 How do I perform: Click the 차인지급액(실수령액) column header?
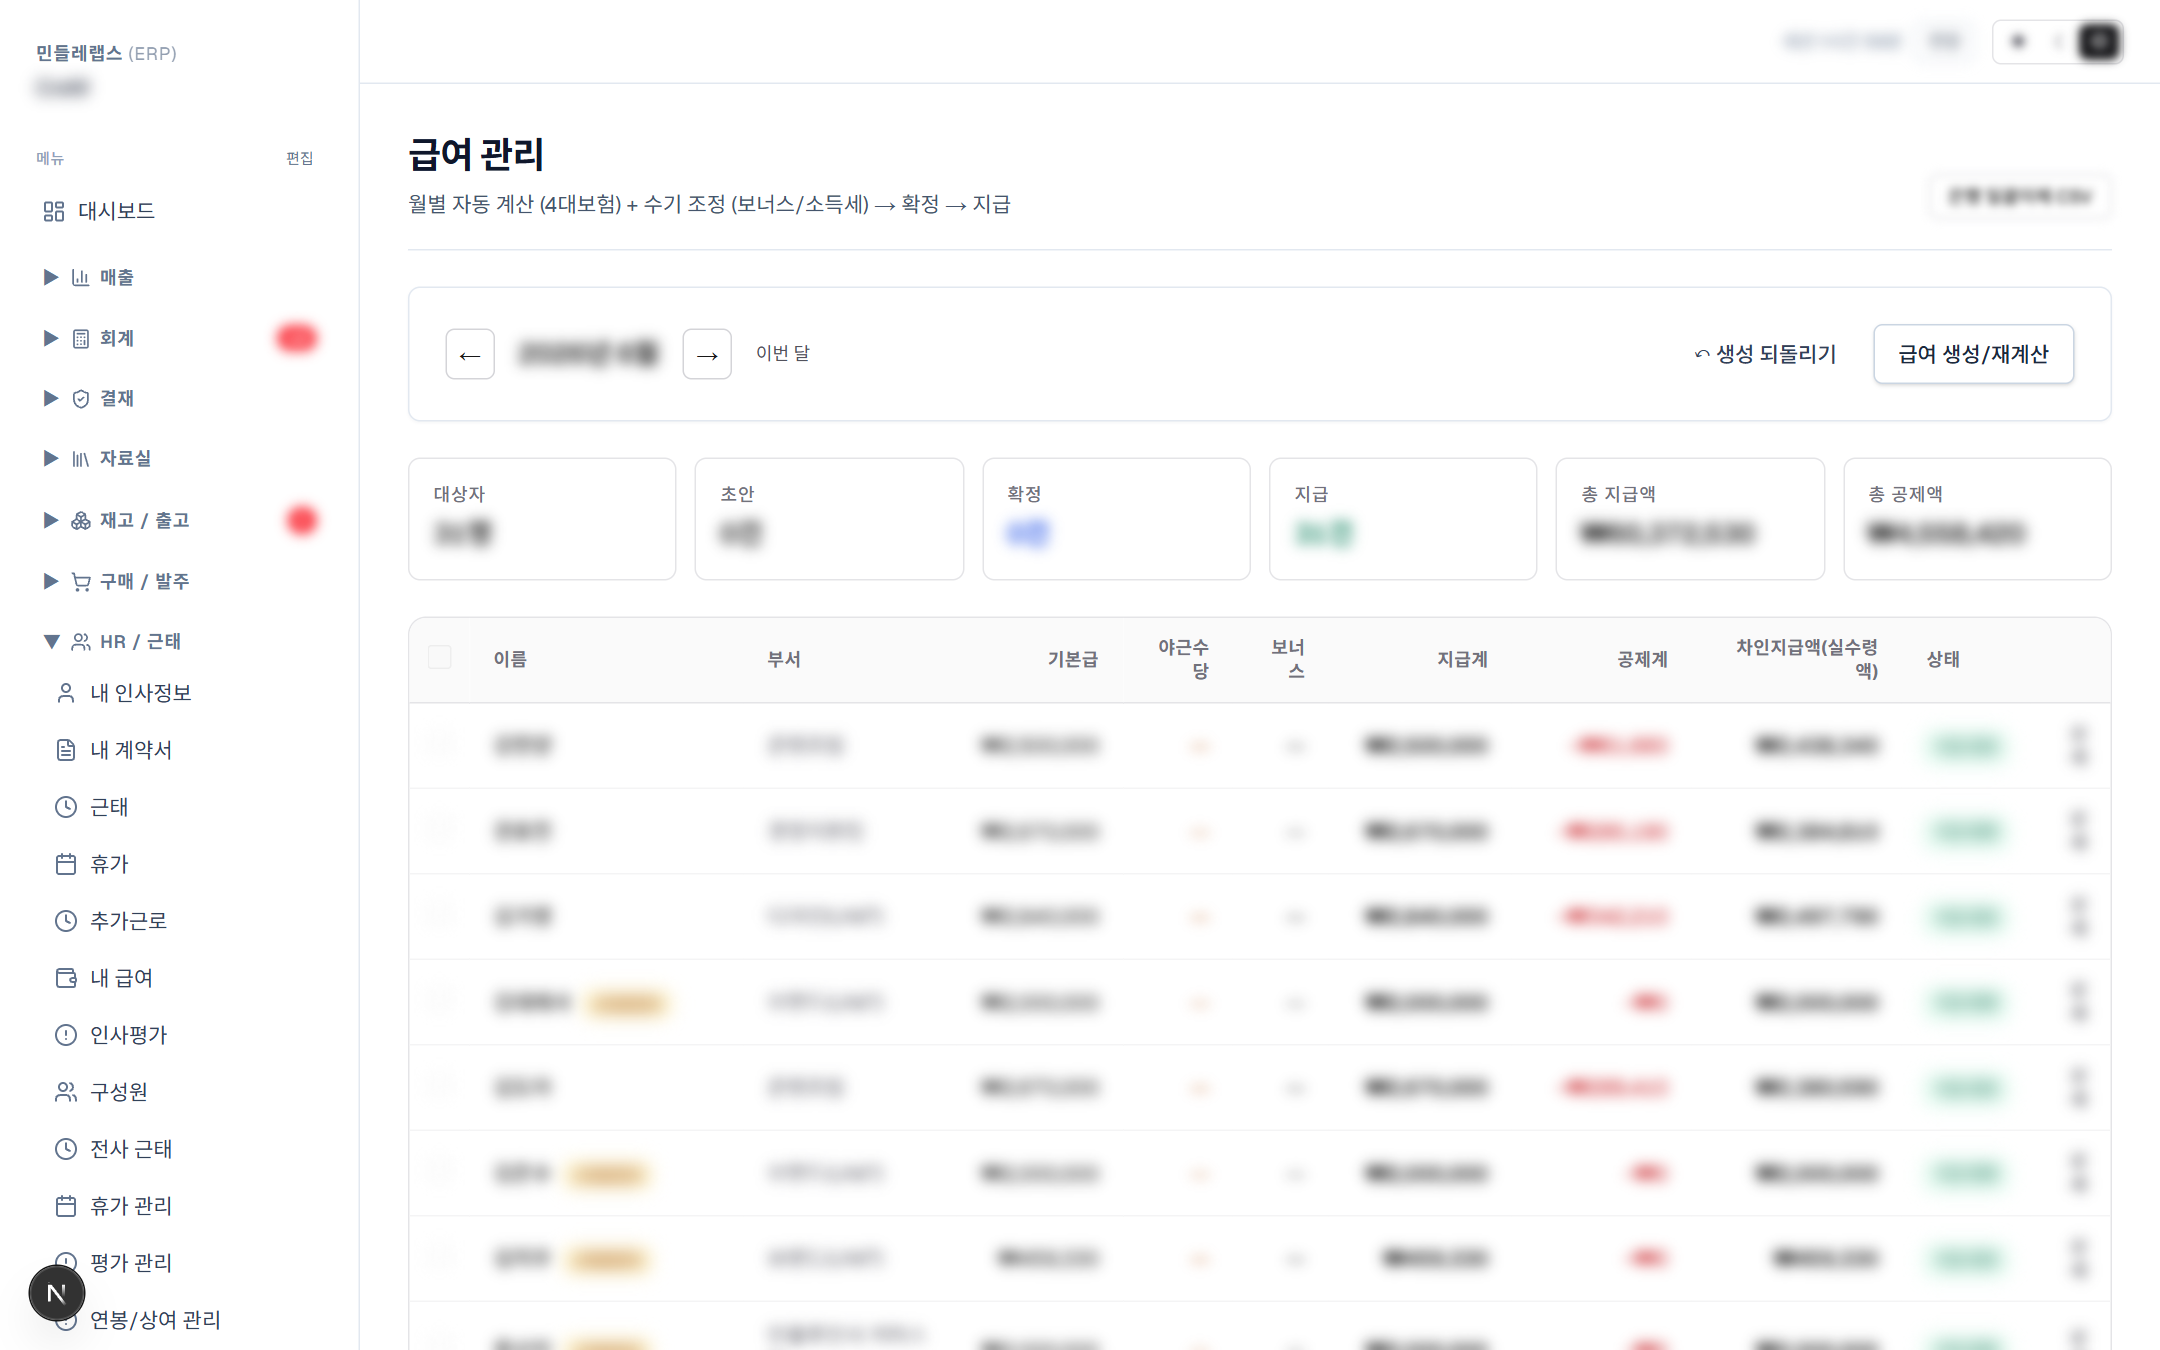coord(1807,659)
